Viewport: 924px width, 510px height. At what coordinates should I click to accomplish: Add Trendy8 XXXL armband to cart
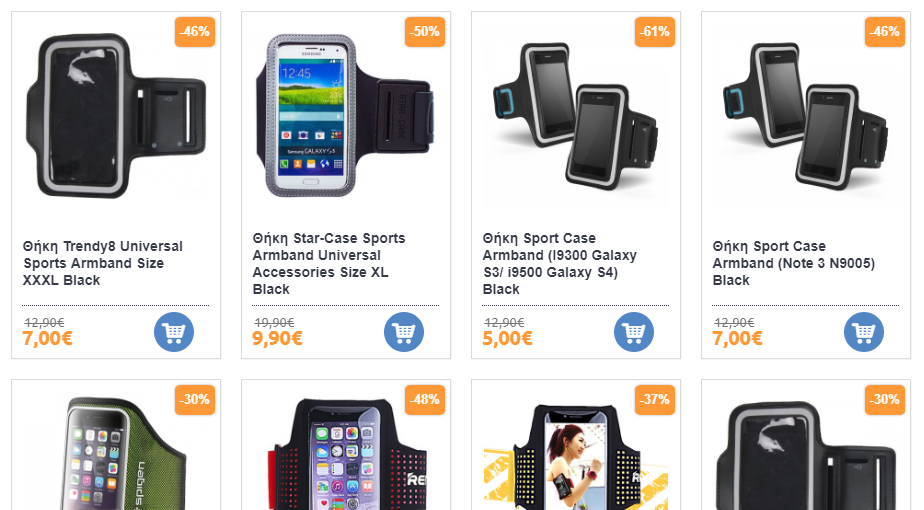coord(174,332)
